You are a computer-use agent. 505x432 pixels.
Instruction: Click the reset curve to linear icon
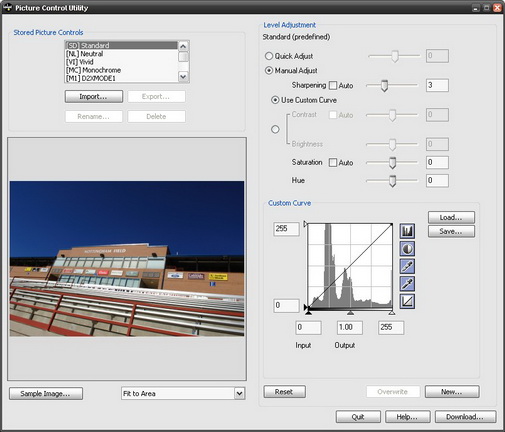407,302
